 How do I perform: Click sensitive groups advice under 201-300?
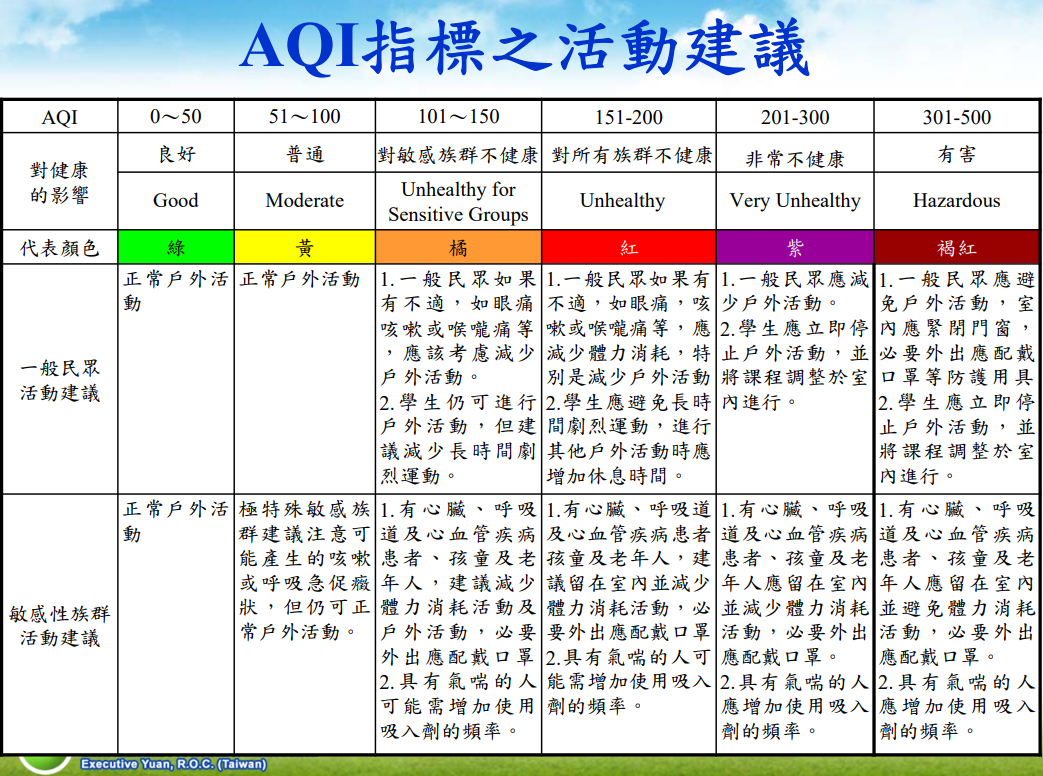tap(795, 624)
